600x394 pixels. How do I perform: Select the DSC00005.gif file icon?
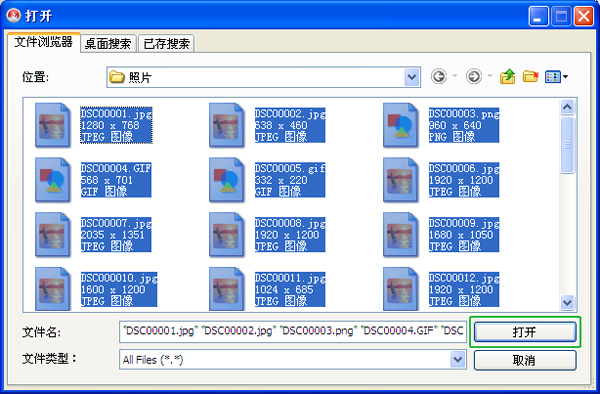(x=227, y=180)
